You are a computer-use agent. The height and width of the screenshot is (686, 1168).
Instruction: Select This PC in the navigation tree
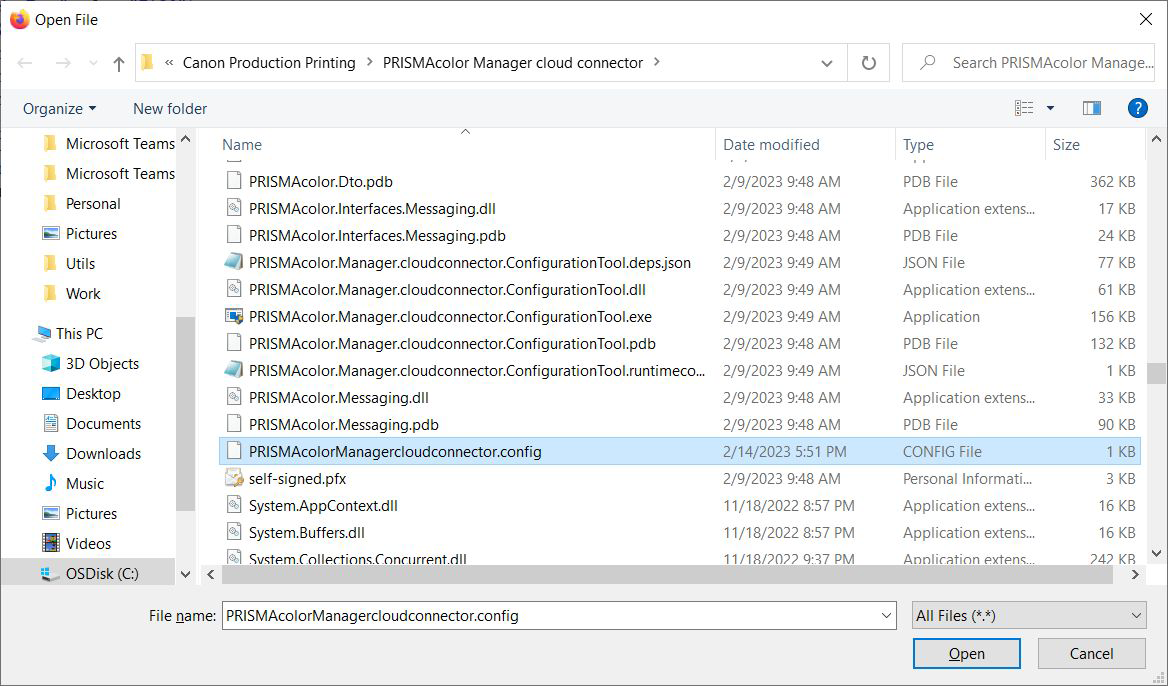click(79, 334)
